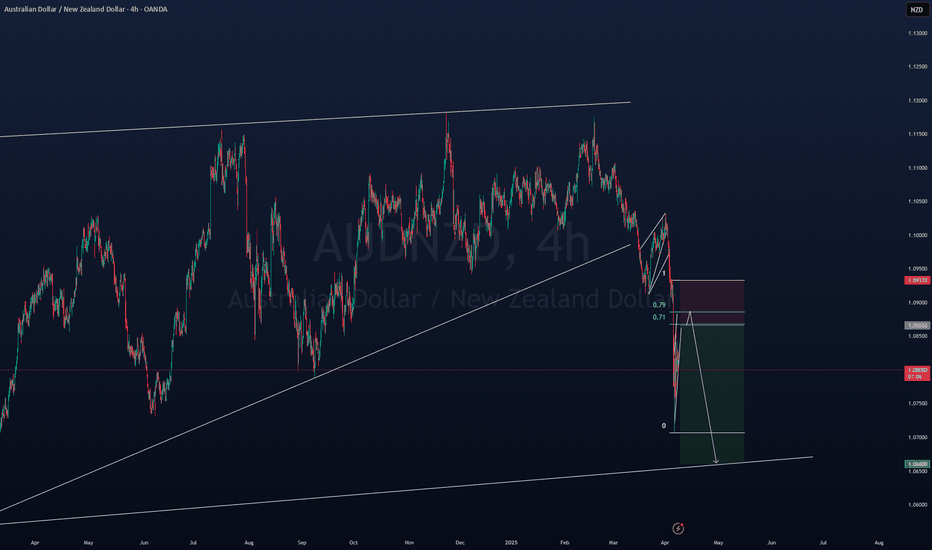Click the Feb label on time axis
Screen dimensions: 932x550
(565, 543)
